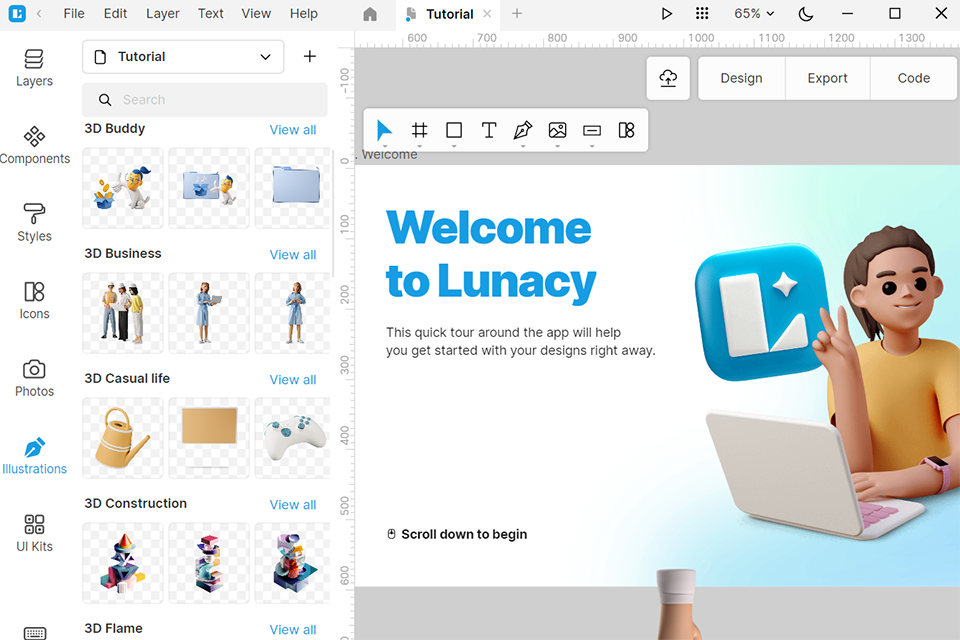This screenshot has height=640, width=960.
Task: Open the 65% zoom dropdown
Action: (754, 13)
